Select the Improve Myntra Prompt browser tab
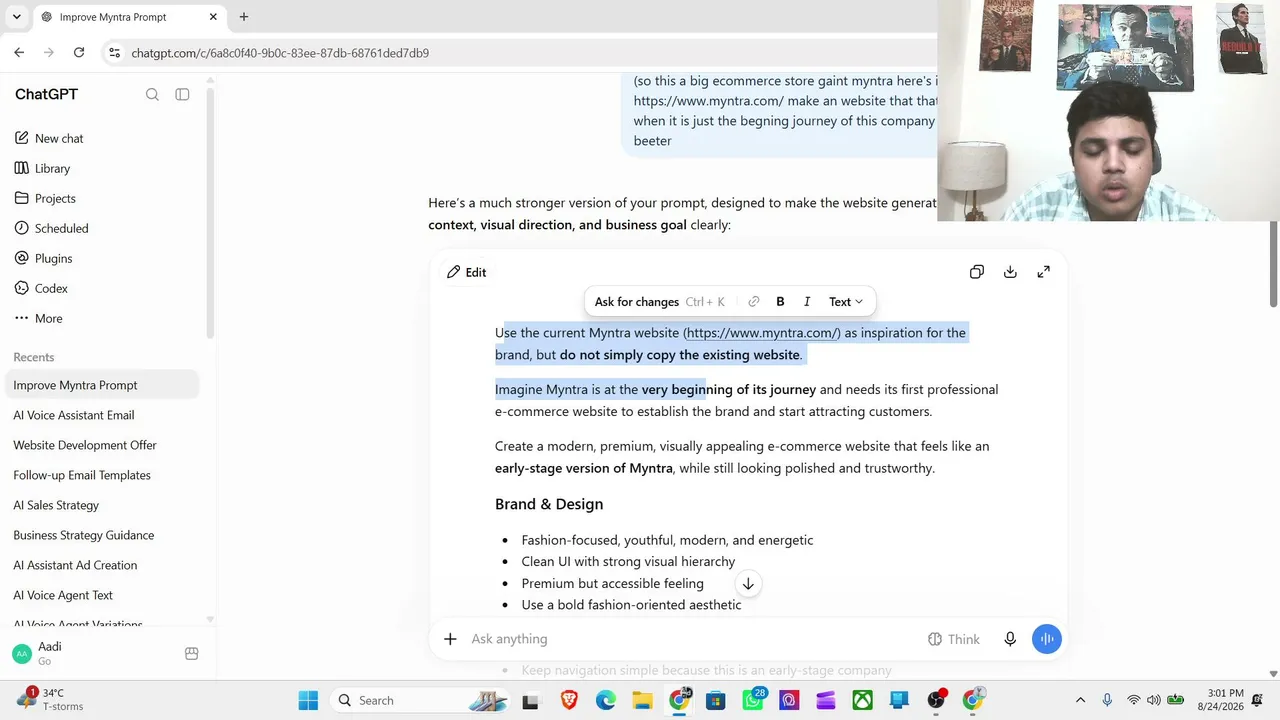1280x720 pixels. (x=130, y=17)
